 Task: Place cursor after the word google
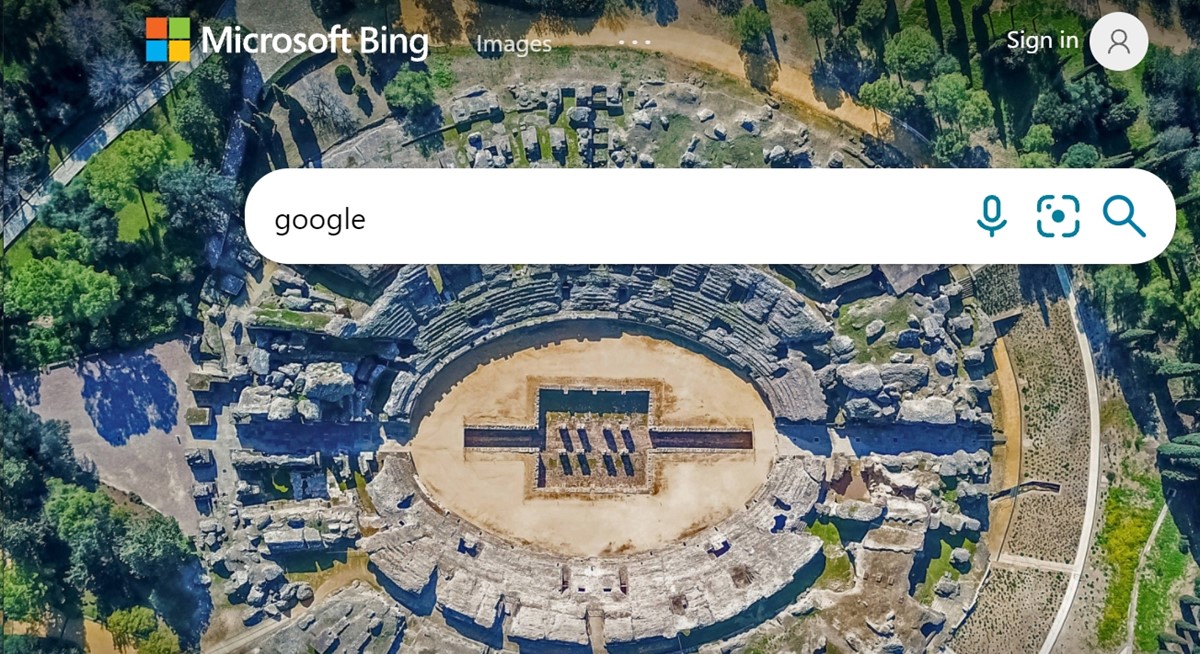367,219
